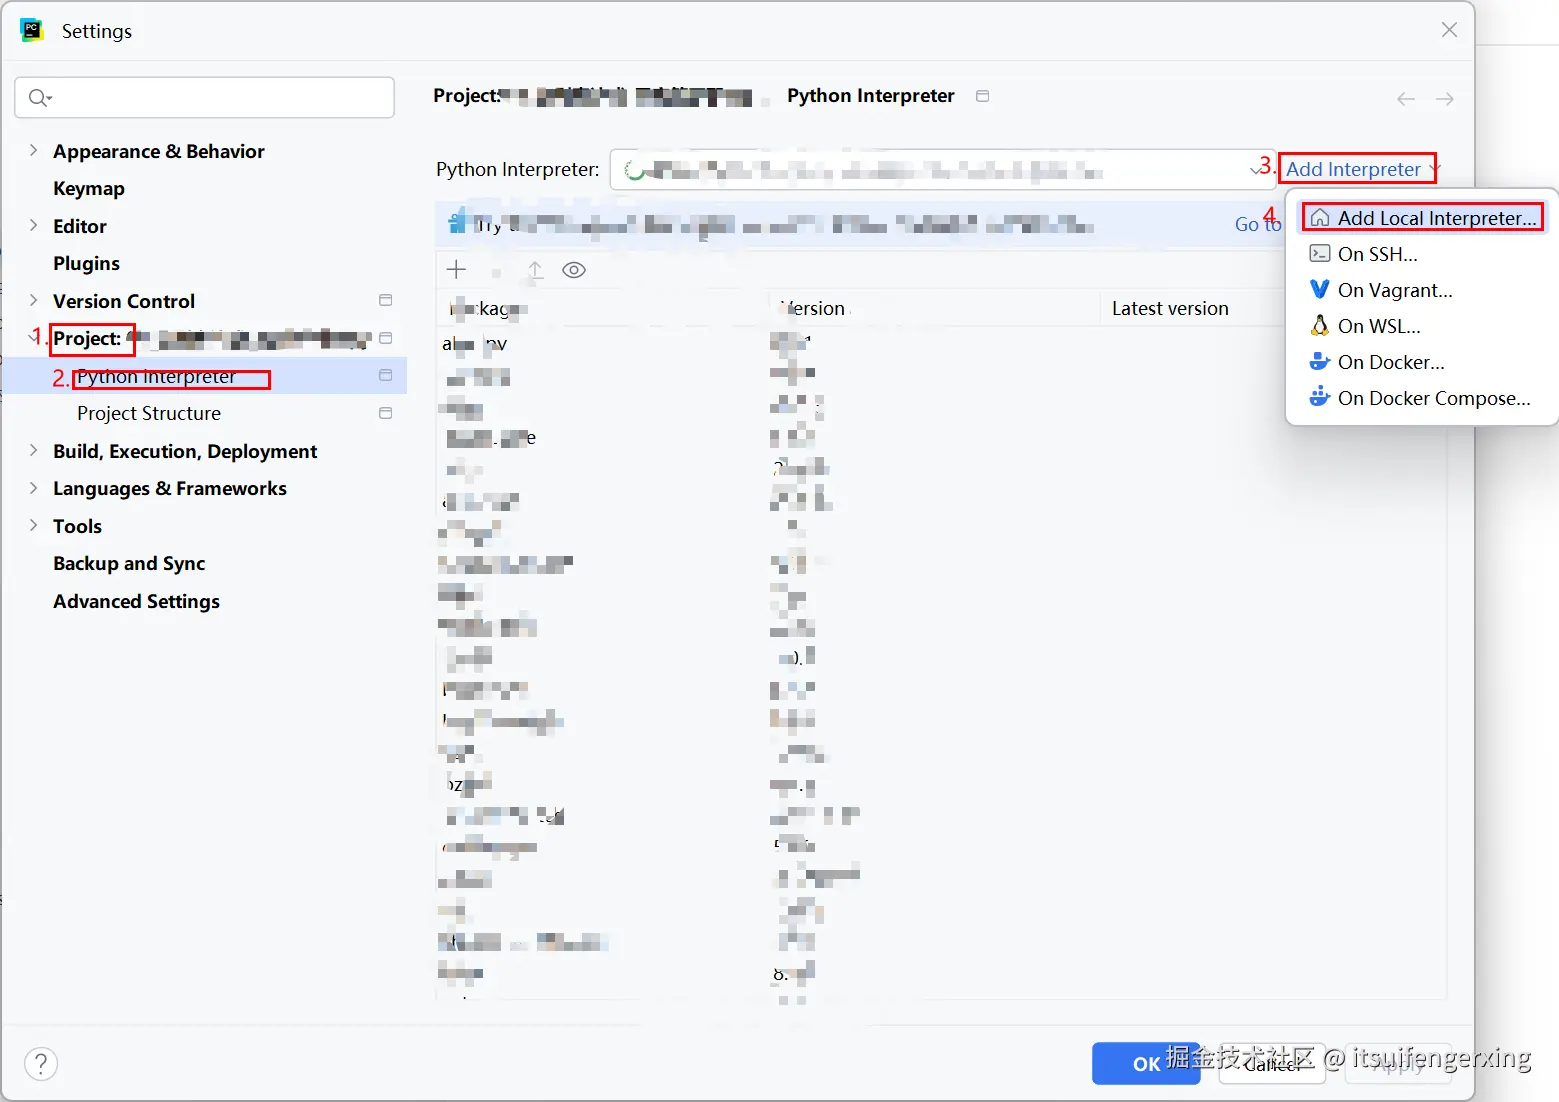The image size is (1559, 1102).
Task: Open Keymap settings
Action: [x=89, y=188]
